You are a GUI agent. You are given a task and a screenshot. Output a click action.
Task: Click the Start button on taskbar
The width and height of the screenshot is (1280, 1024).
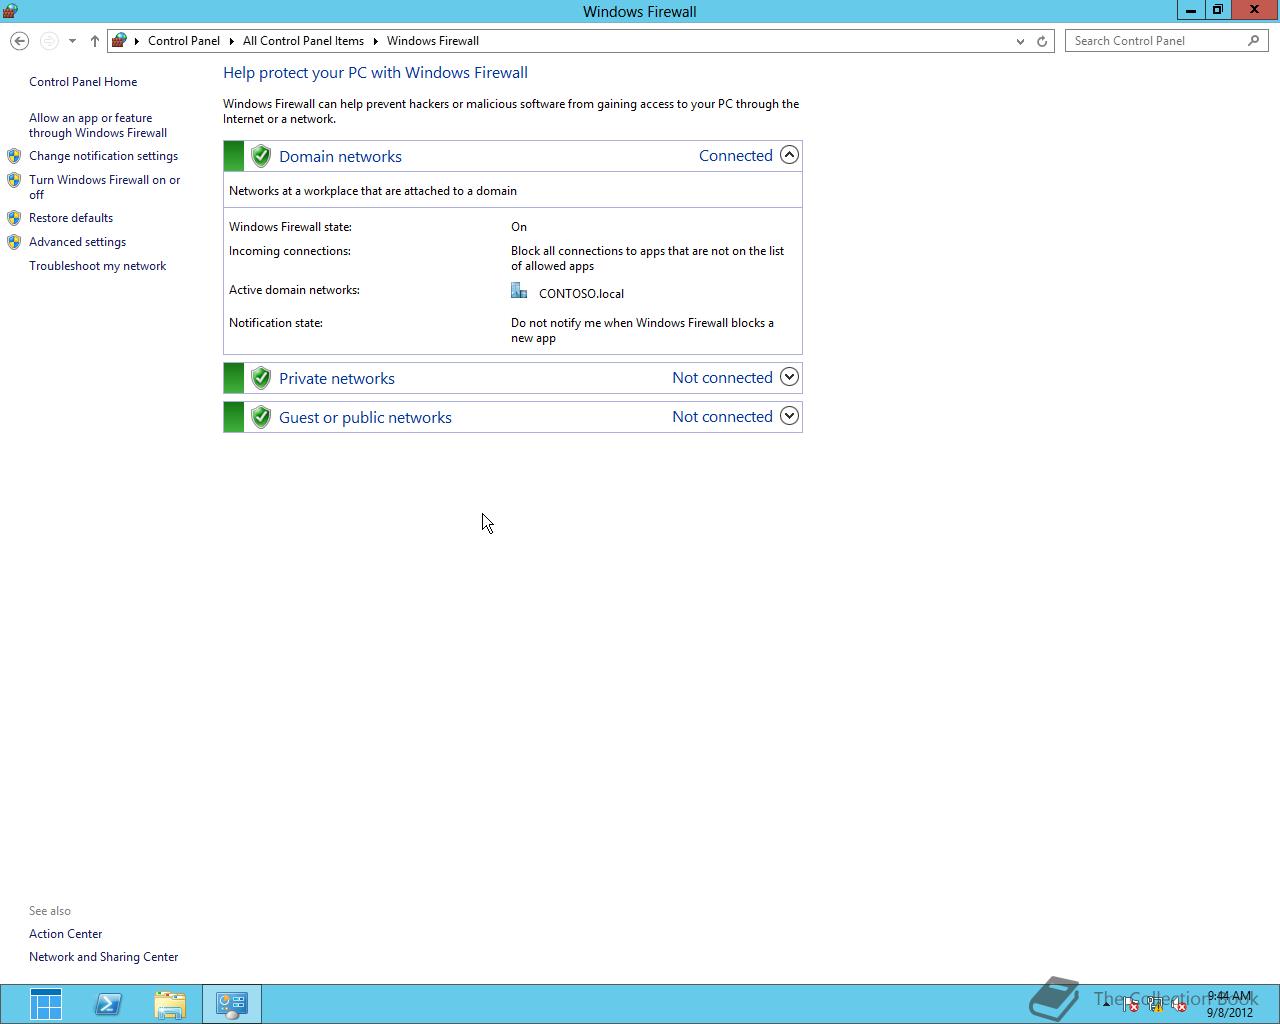[x=45, y=1004]
